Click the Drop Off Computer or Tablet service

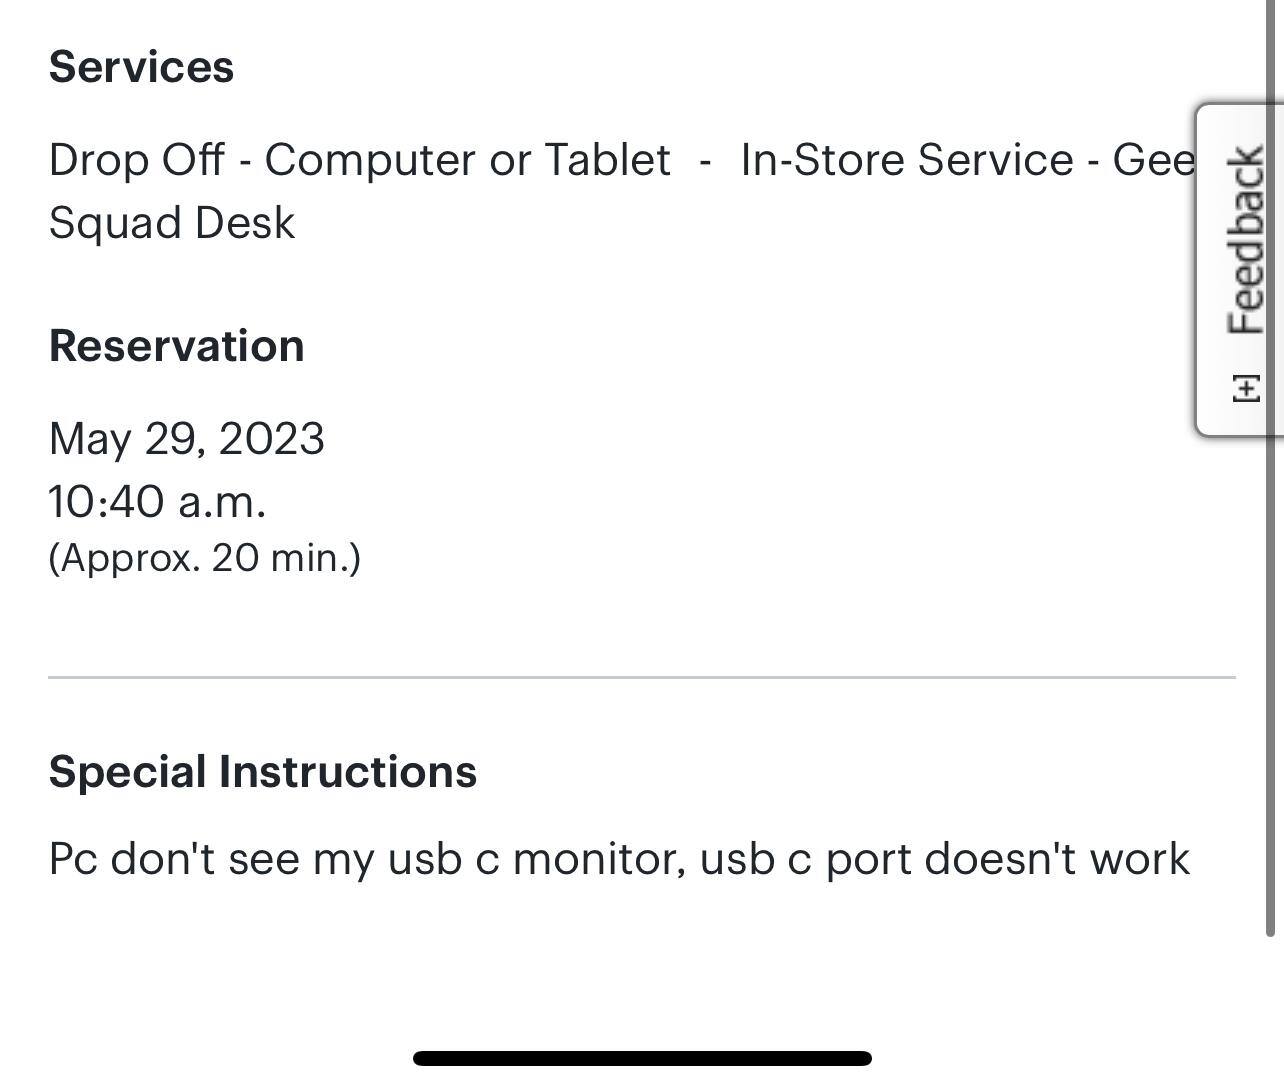pos(360,159)
